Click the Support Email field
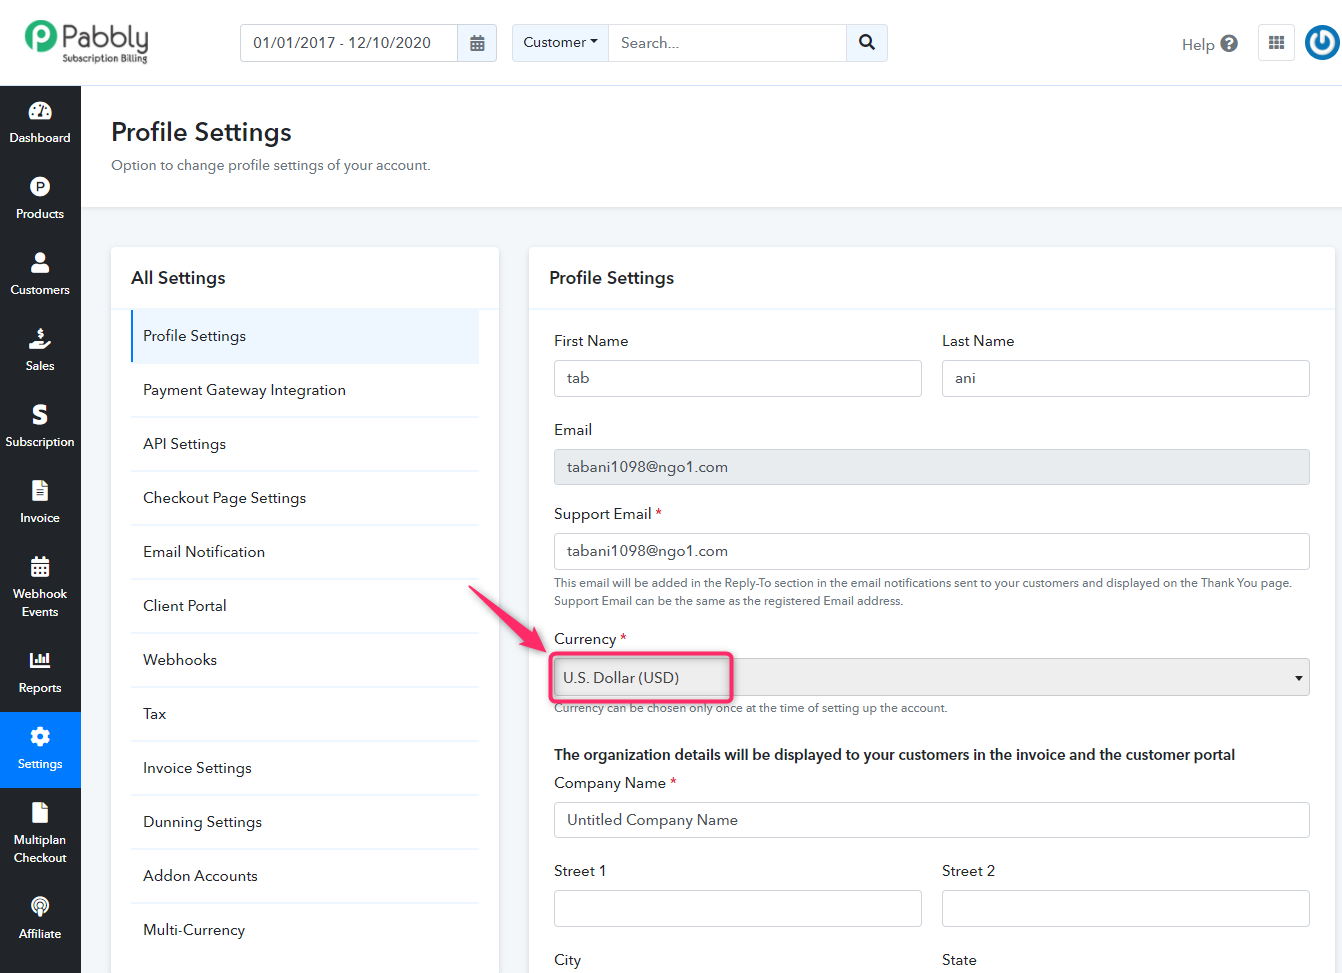 (931, 551)
